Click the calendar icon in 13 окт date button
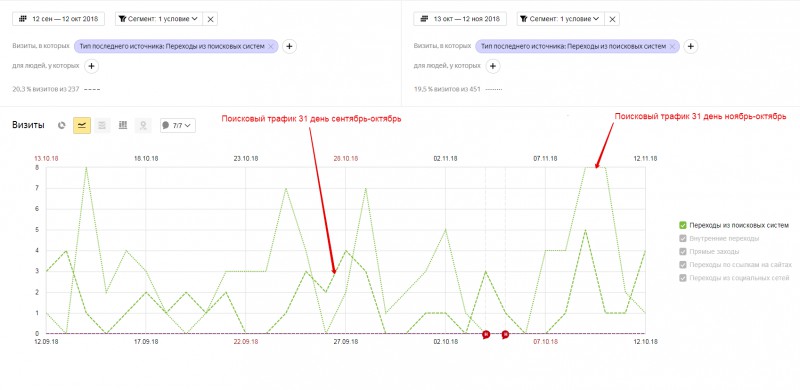The height and width of the screenshot is (390, 800). (424, 19)
